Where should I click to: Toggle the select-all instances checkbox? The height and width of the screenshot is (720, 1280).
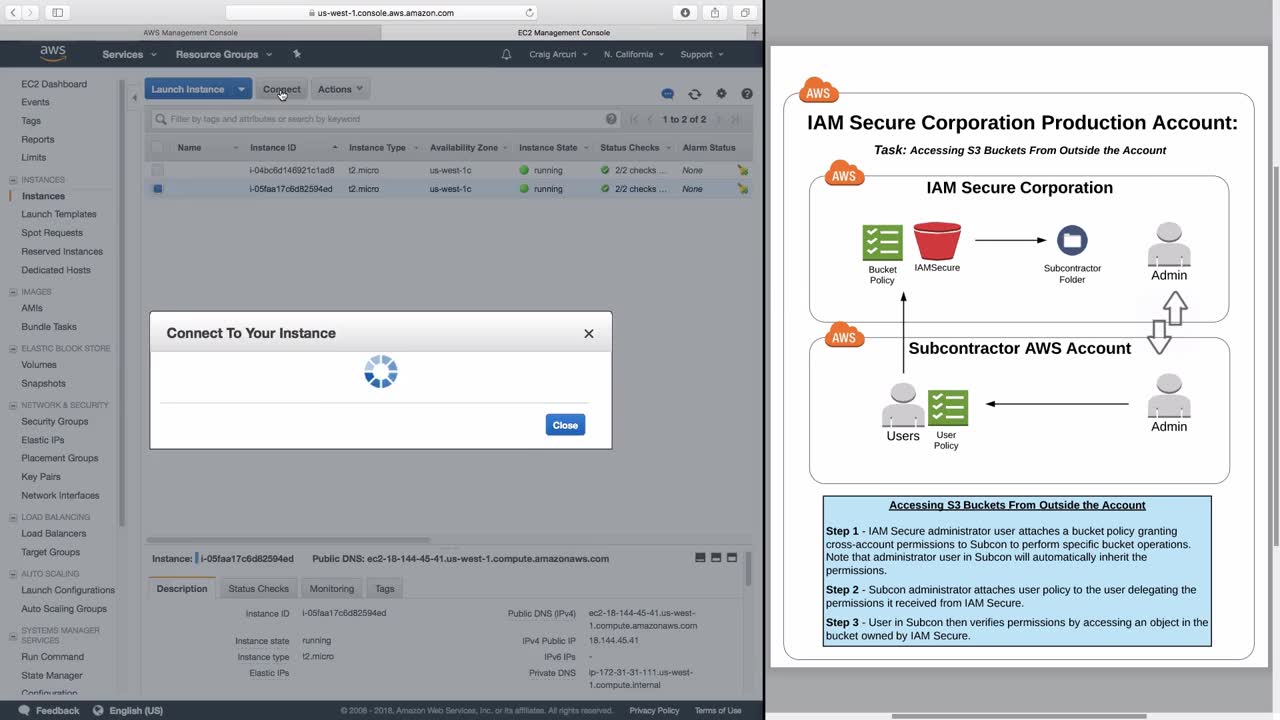[157, 148]
